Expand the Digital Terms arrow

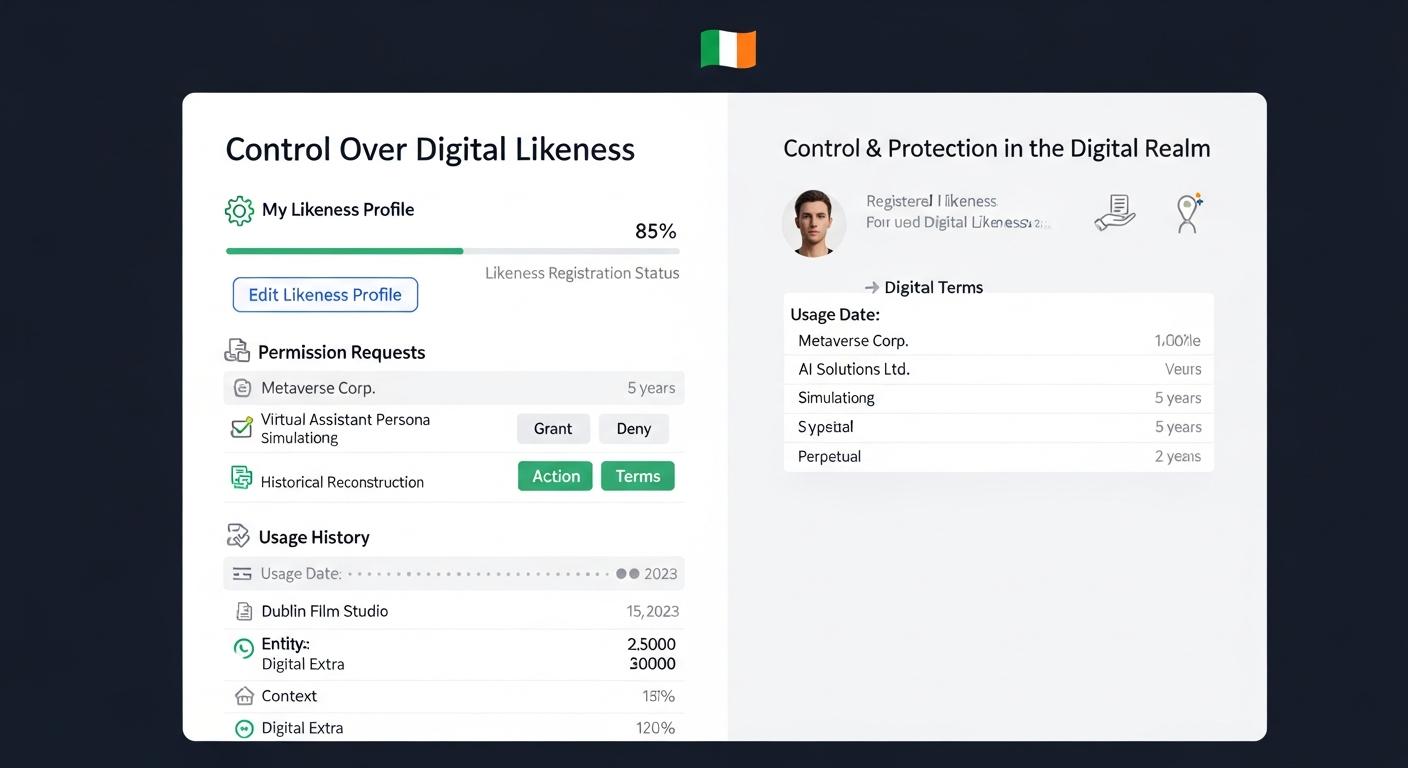click(x=869, y=287)
